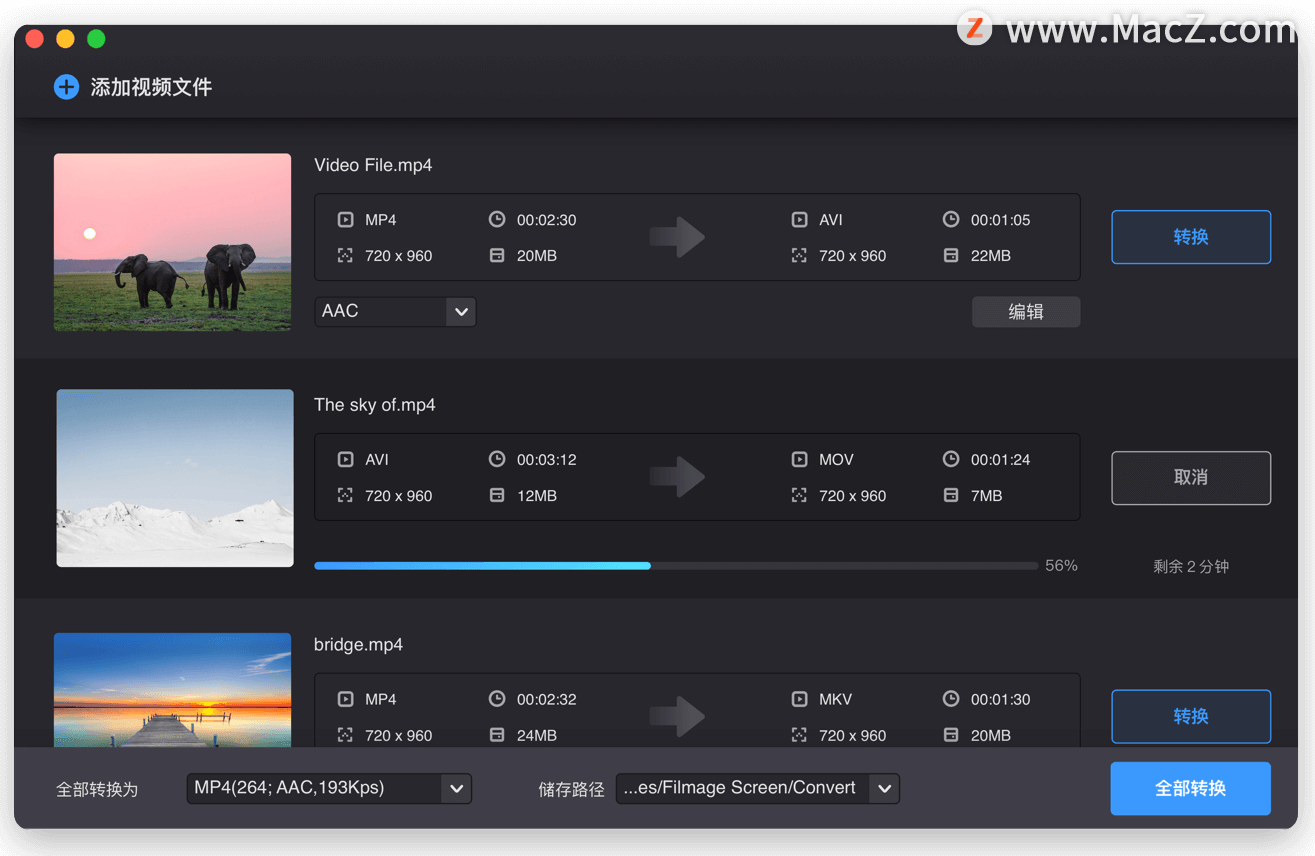The image size is (1315, 856).
Task: Click clock icon next to 00:01:24
Action: [951, 459]
